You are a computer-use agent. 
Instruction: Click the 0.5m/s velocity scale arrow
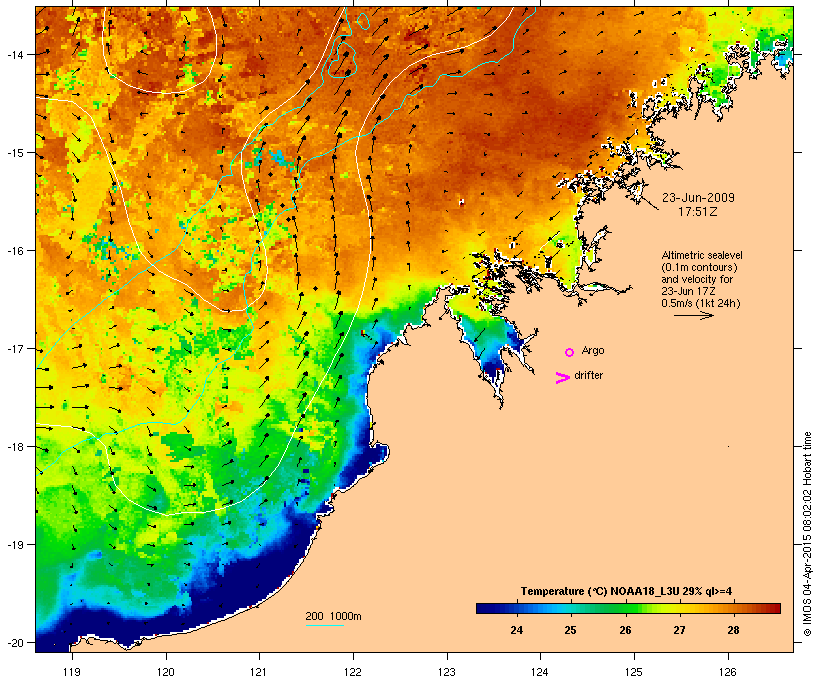tap(694, 315)
